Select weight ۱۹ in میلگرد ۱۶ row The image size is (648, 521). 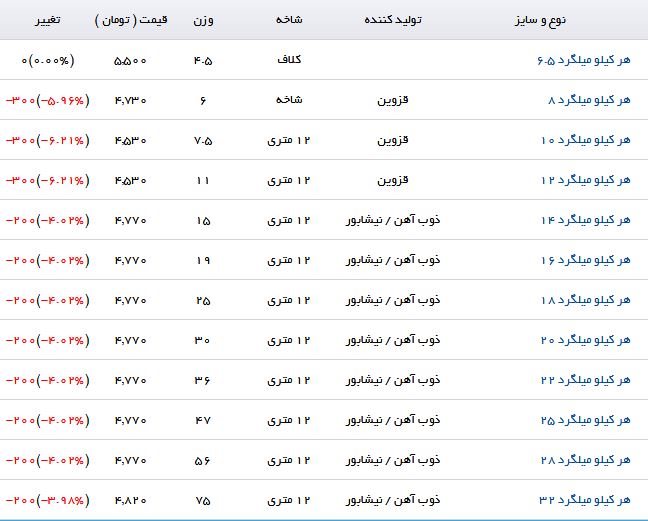point(203,261)
